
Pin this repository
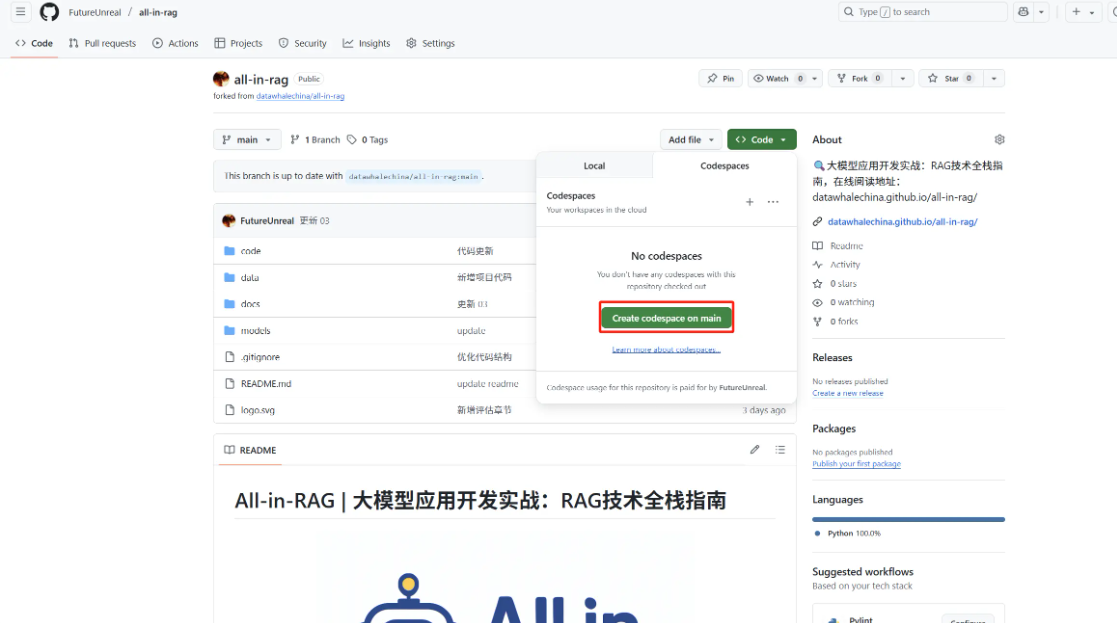719,78
